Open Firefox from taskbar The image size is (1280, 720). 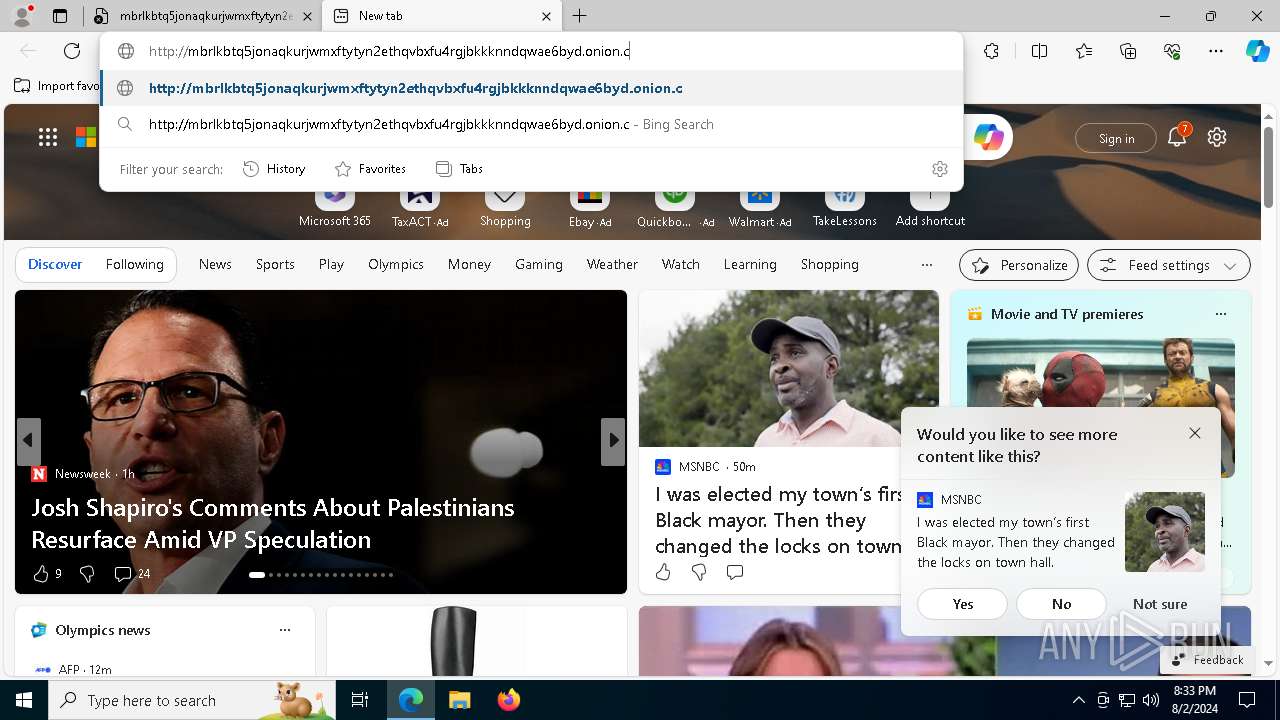508,700
